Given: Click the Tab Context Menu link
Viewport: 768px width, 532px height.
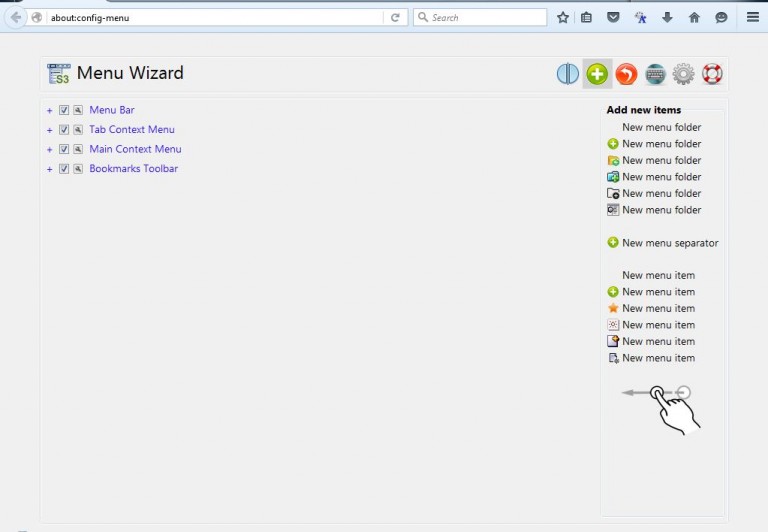Looking at the screenshot, I should click(132, 130).
